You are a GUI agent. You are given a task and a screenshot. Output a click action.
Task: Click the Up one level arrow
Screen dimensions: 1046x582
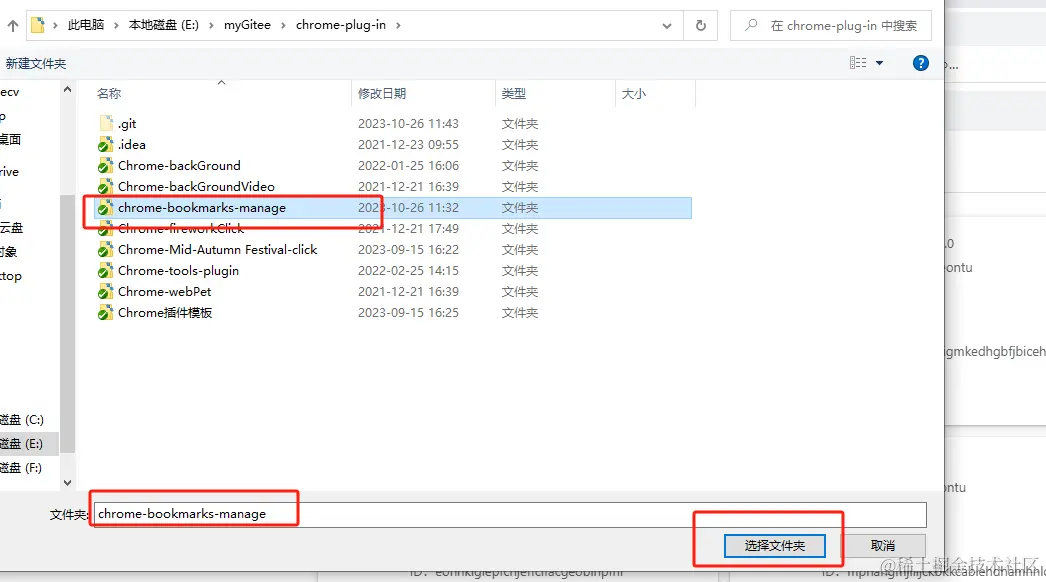tap(13, 26)
